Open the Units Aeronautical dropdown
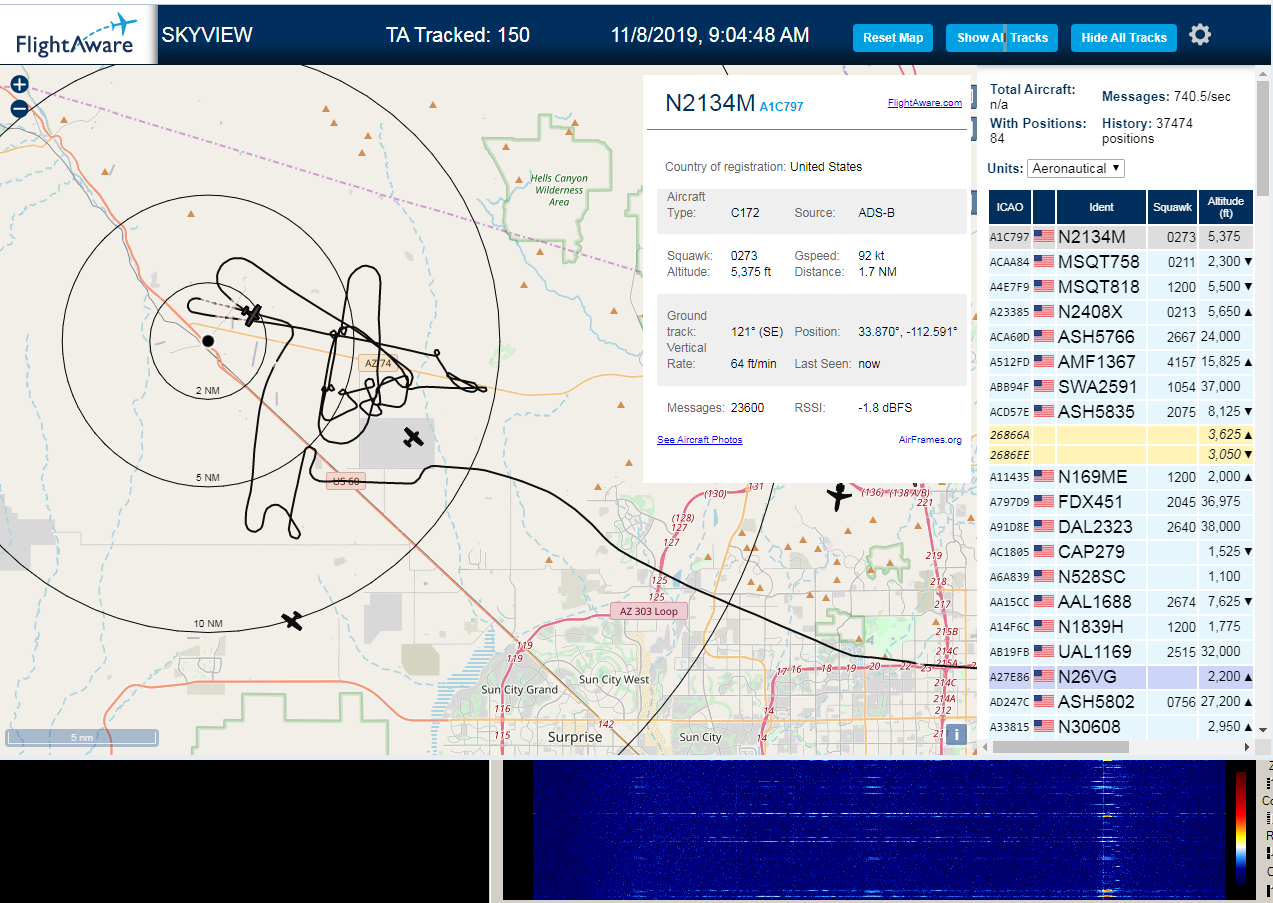The width and height of the screenshot is (1273, 903). [x=1076, y=169]
